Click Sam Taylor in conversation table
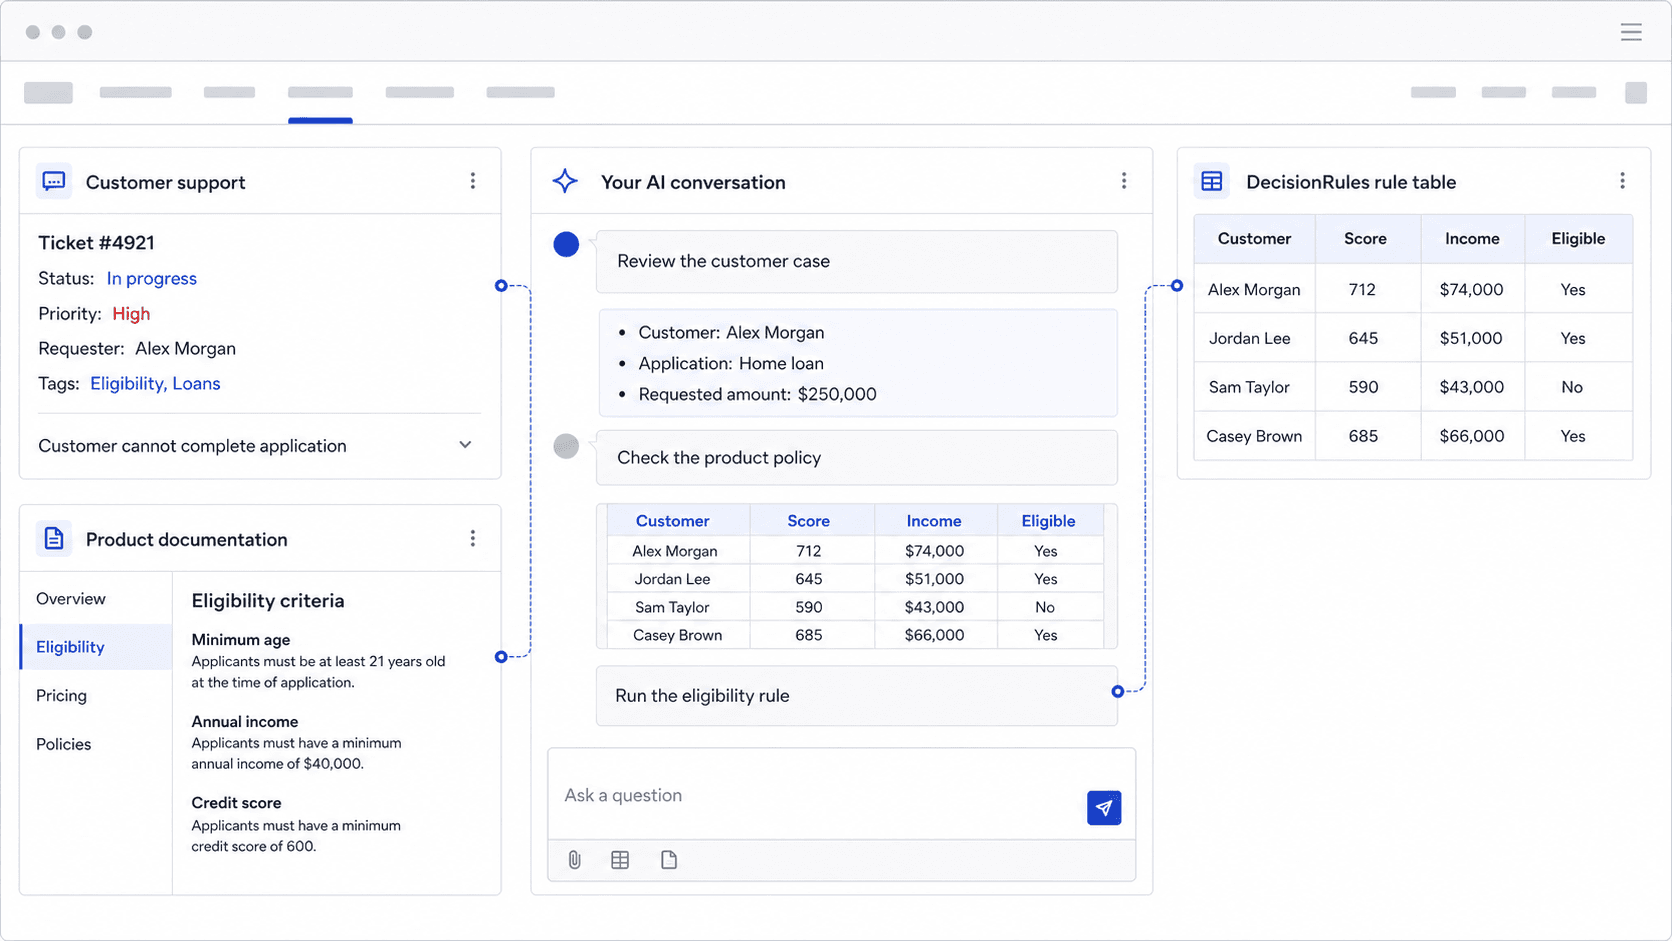This screenshot has width=1672, height=941. point(672,607)
